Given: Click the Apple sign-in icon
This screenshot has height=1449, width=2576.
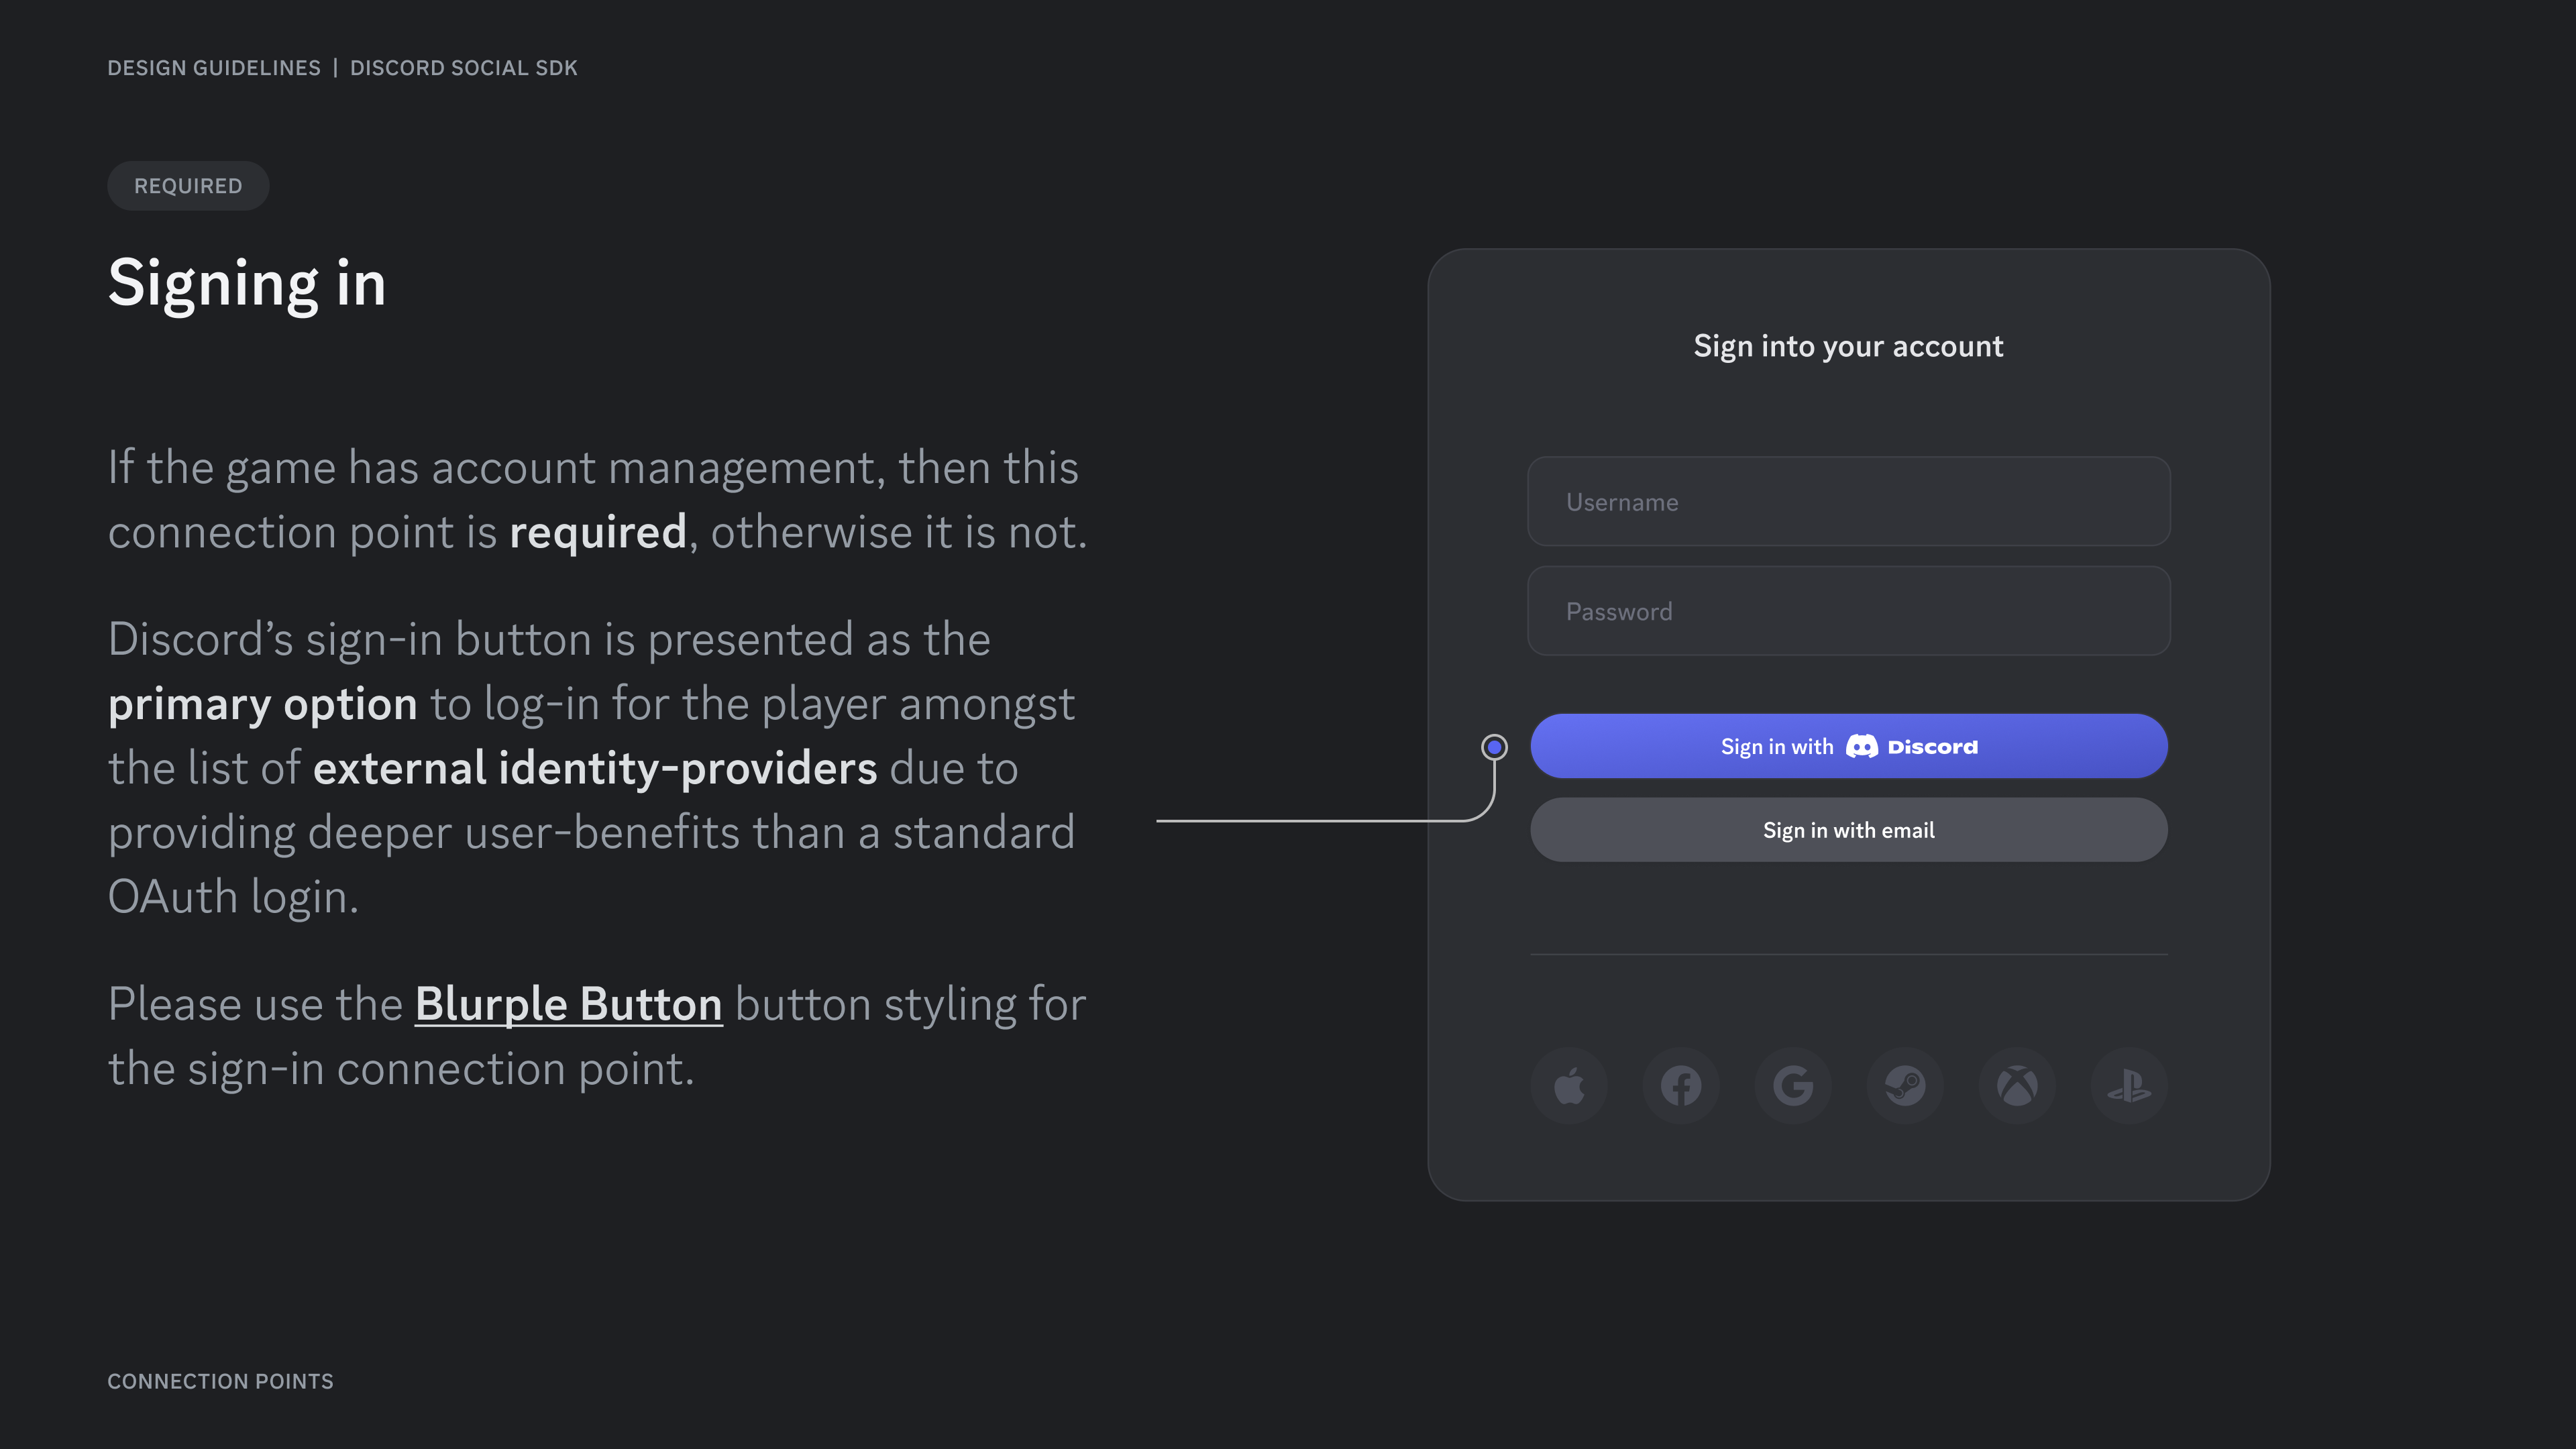Looking at the screenshot, I should click(1569, 1085).
